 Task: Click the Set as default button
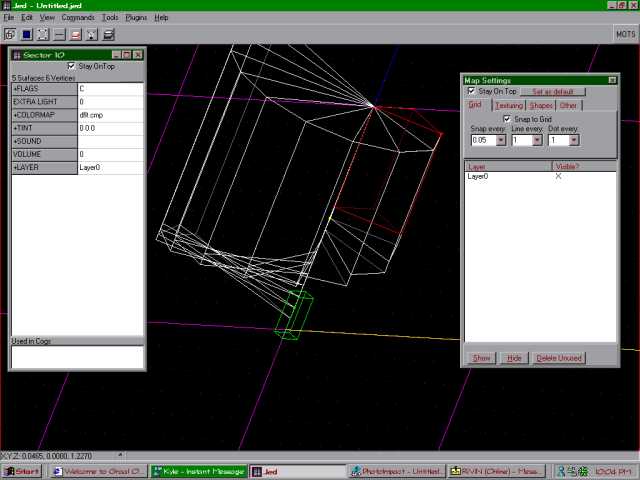coord(553,91)
